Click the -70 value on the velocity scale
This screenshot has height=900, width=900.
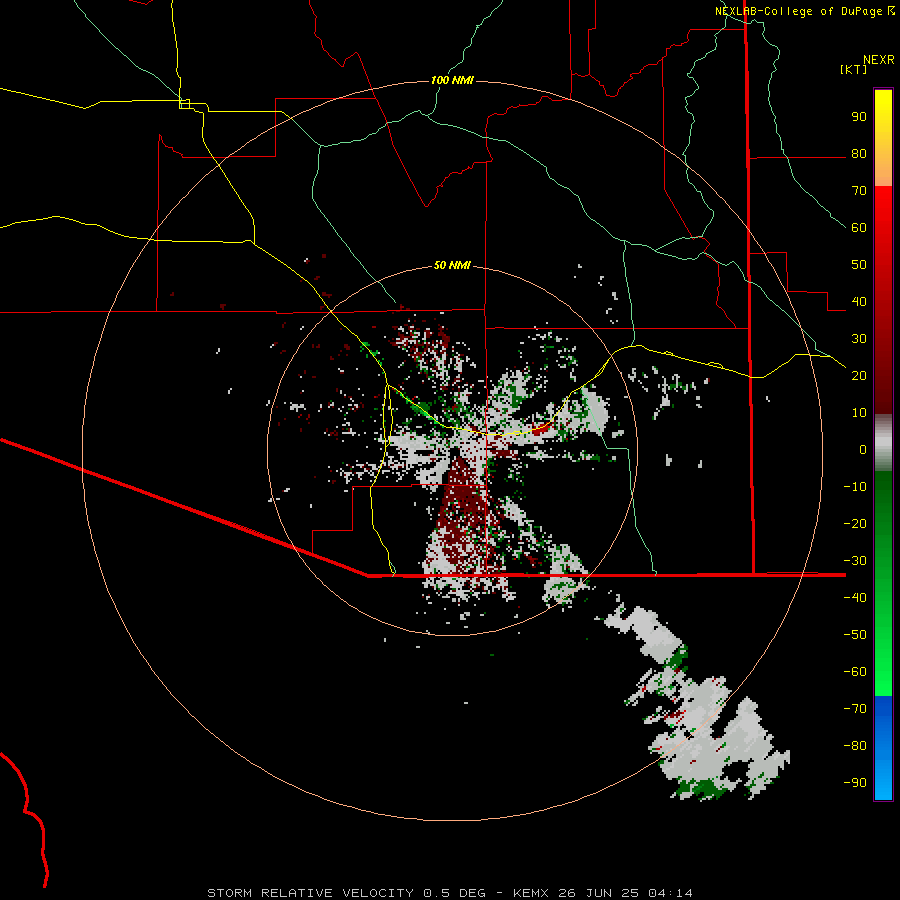855,709
